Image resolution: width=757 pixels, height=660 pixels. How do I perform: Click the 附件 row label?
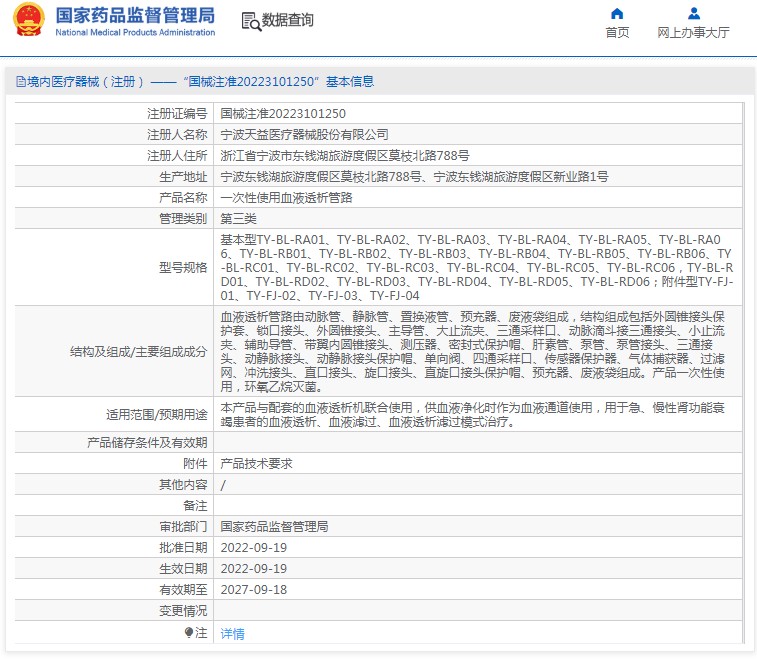coord(195,463)
